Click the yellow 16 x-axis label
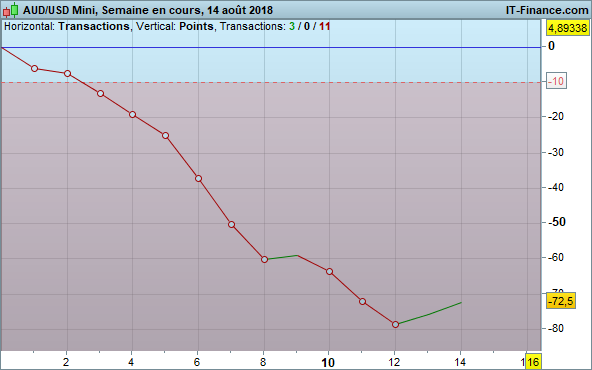 click(x=533, y=362)
